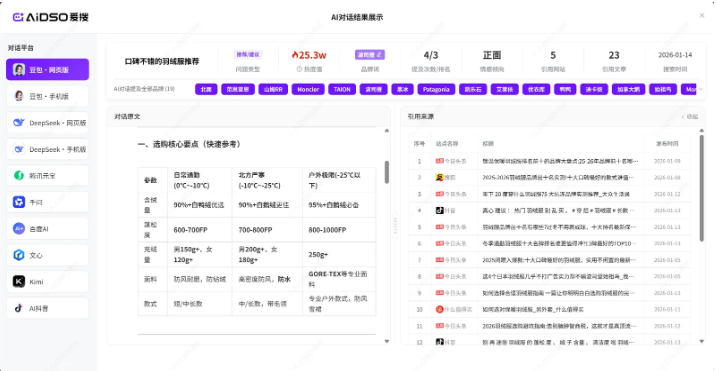Click the down arrow of source list scrollbar
Screen dimensions: 717x371
(x=702, y=341)
